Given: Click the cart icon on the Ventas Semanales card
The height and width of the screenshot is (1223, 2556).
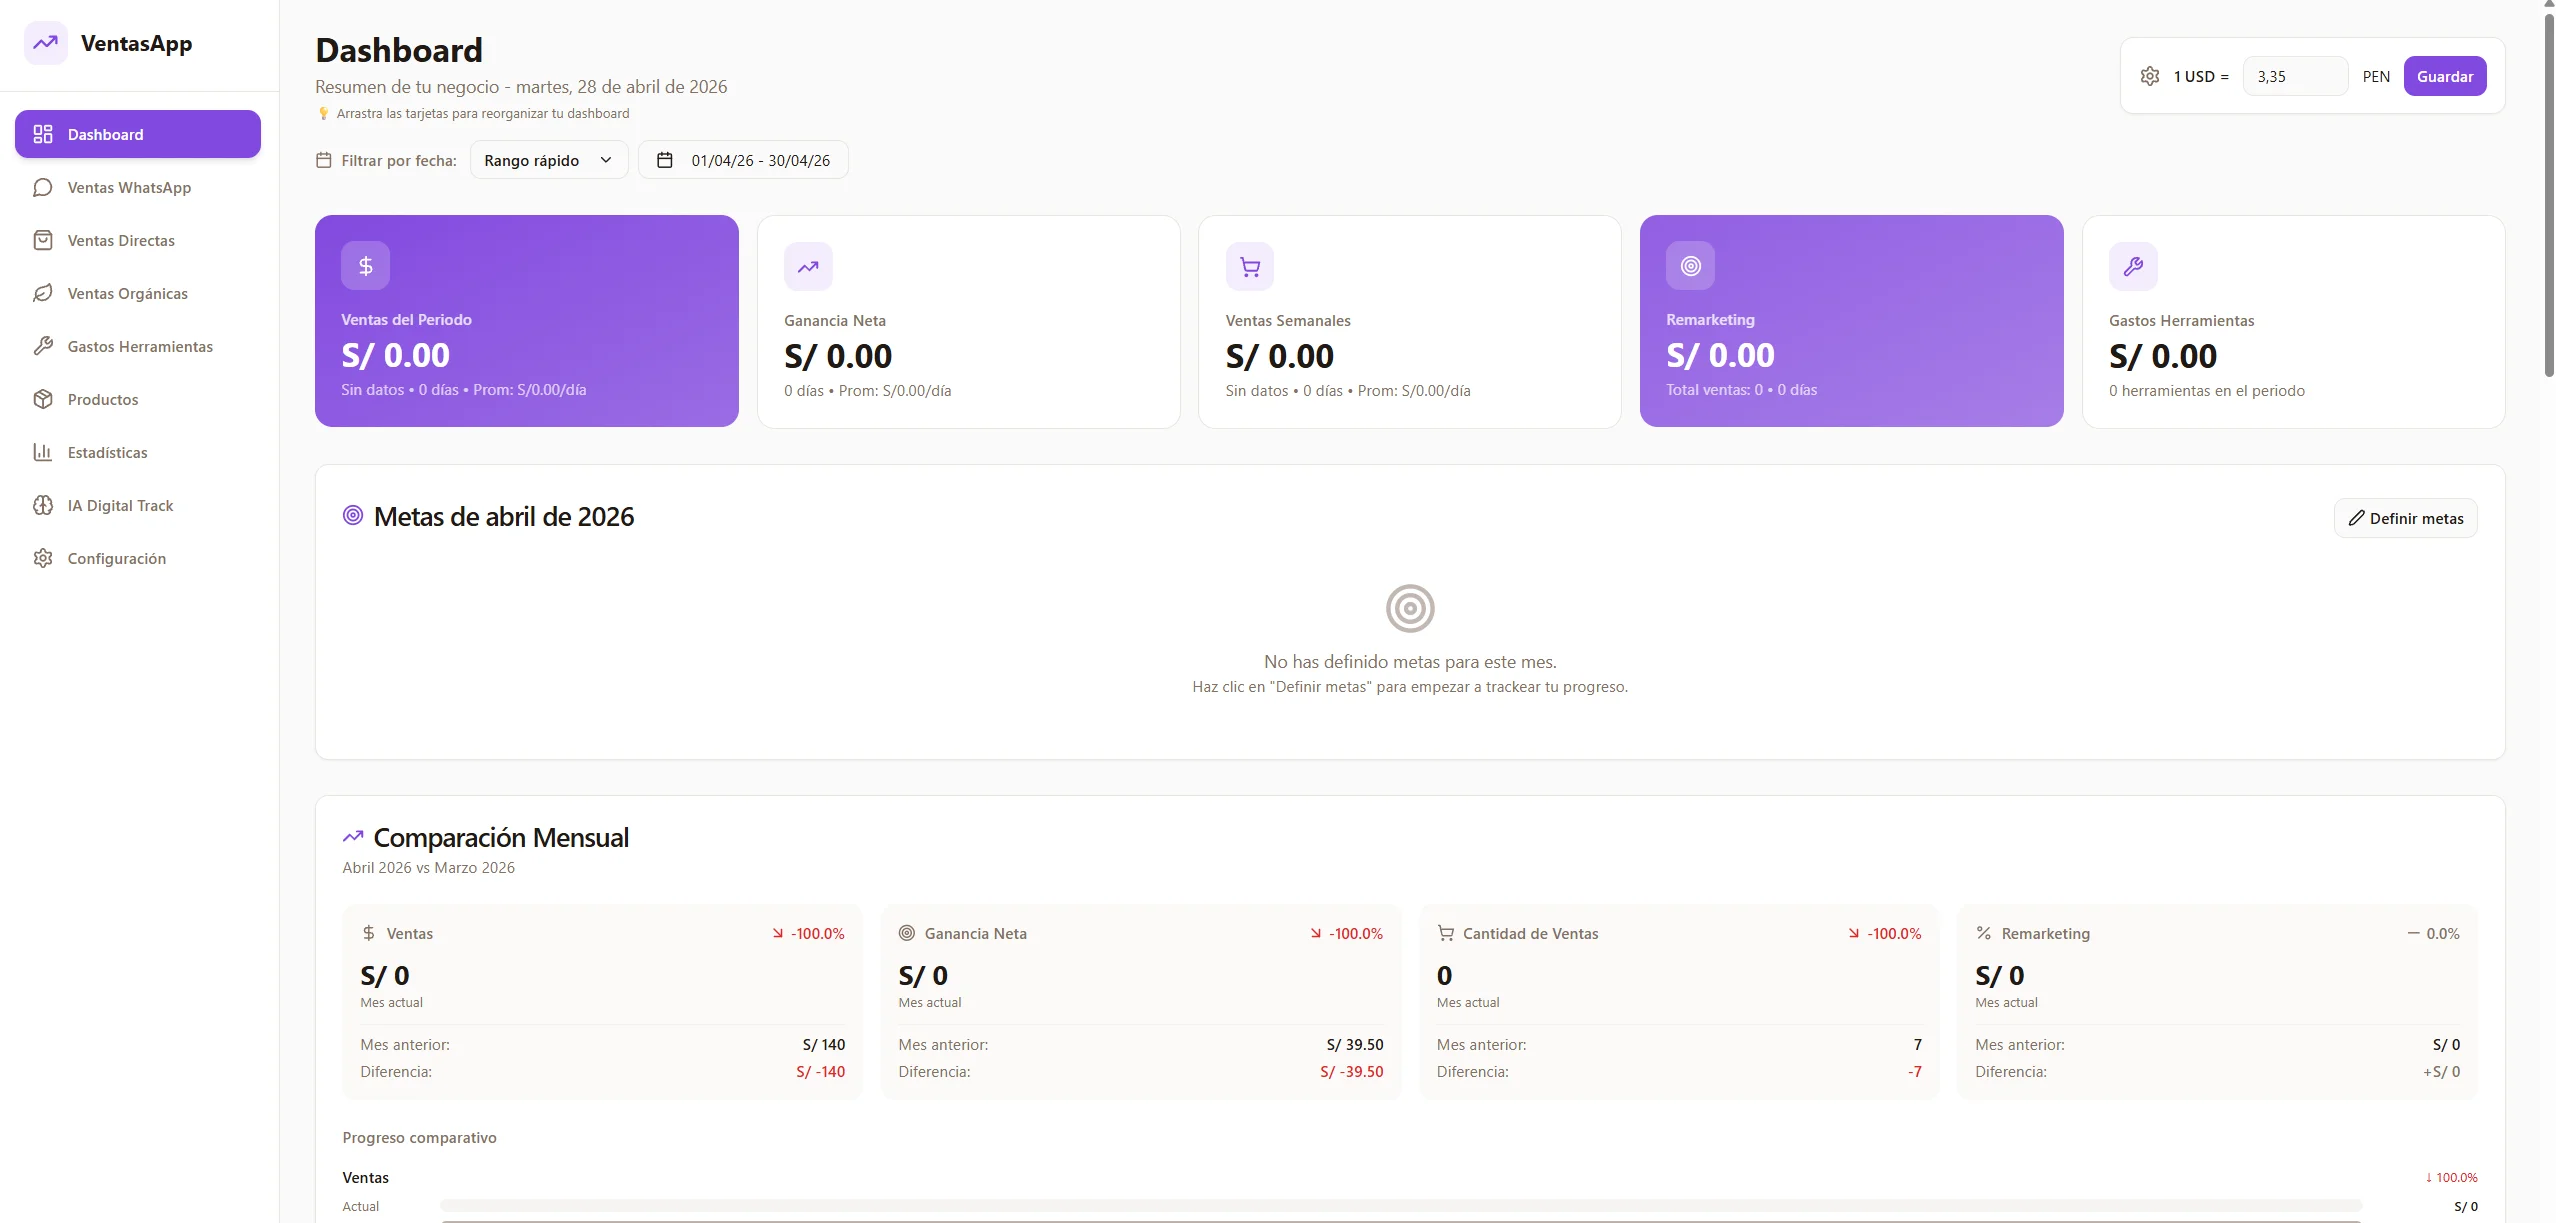Looking at the screenshot, I should pyautogui.click(x=1250, y=266).
